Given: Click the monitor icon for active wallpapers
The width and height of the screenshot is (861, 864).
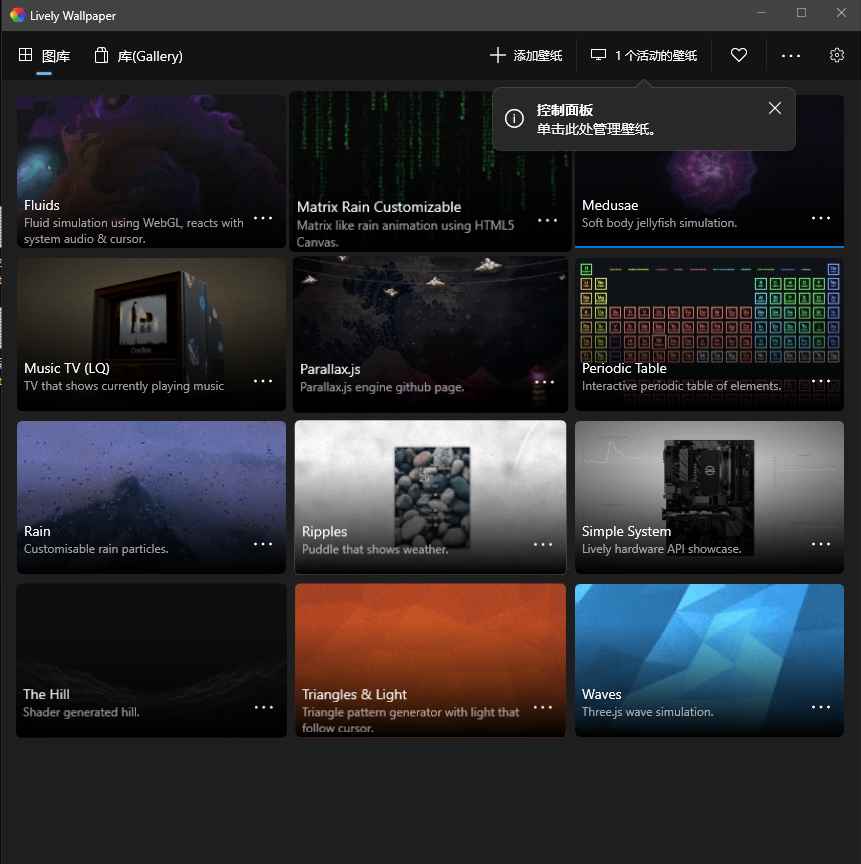Looking at the screenshot, I should coord(598,56).
